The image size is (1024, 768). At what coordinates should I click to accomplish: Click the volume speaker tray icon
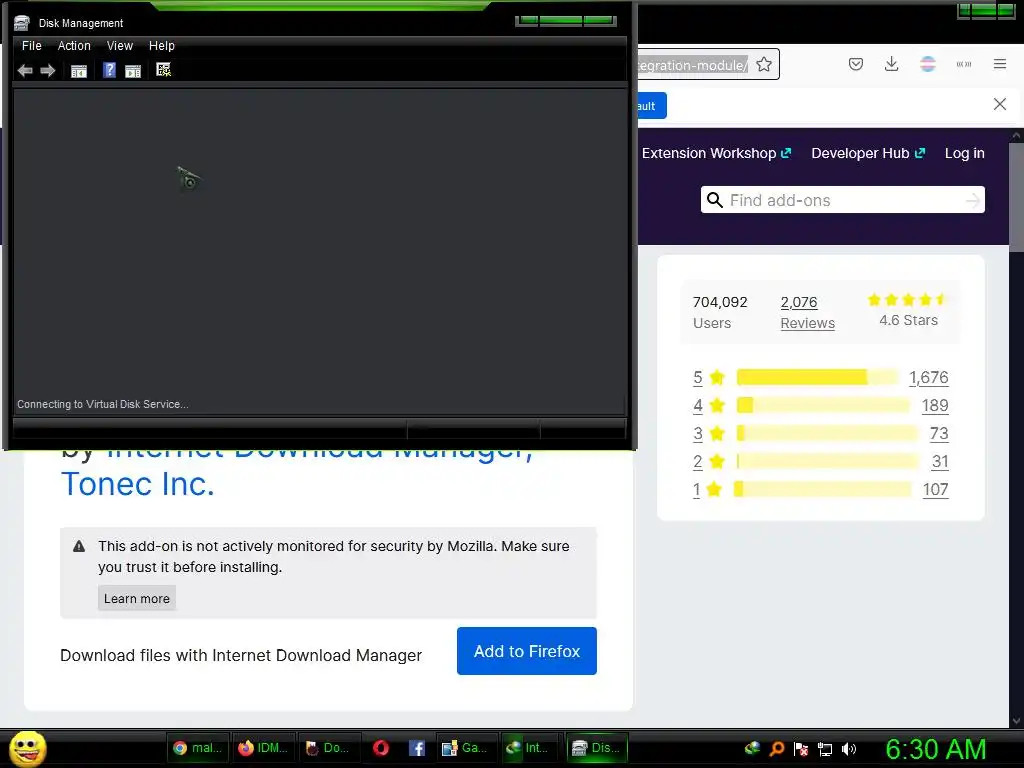point(849,750)
